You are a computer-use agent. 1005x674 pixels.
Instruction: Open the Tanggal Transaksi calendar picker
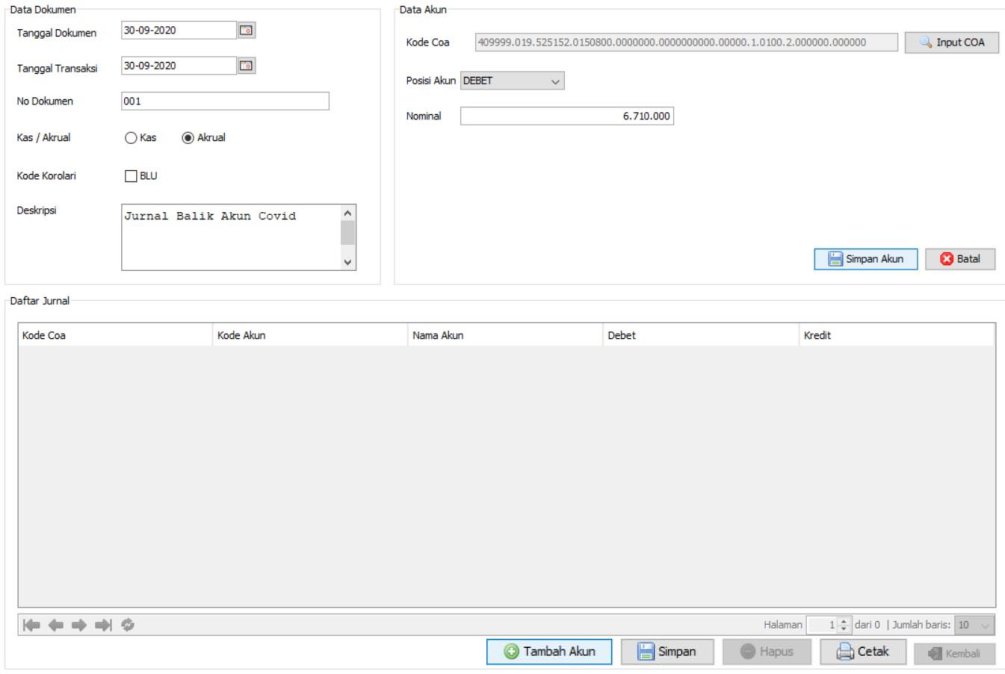click(x=246, y=66)
